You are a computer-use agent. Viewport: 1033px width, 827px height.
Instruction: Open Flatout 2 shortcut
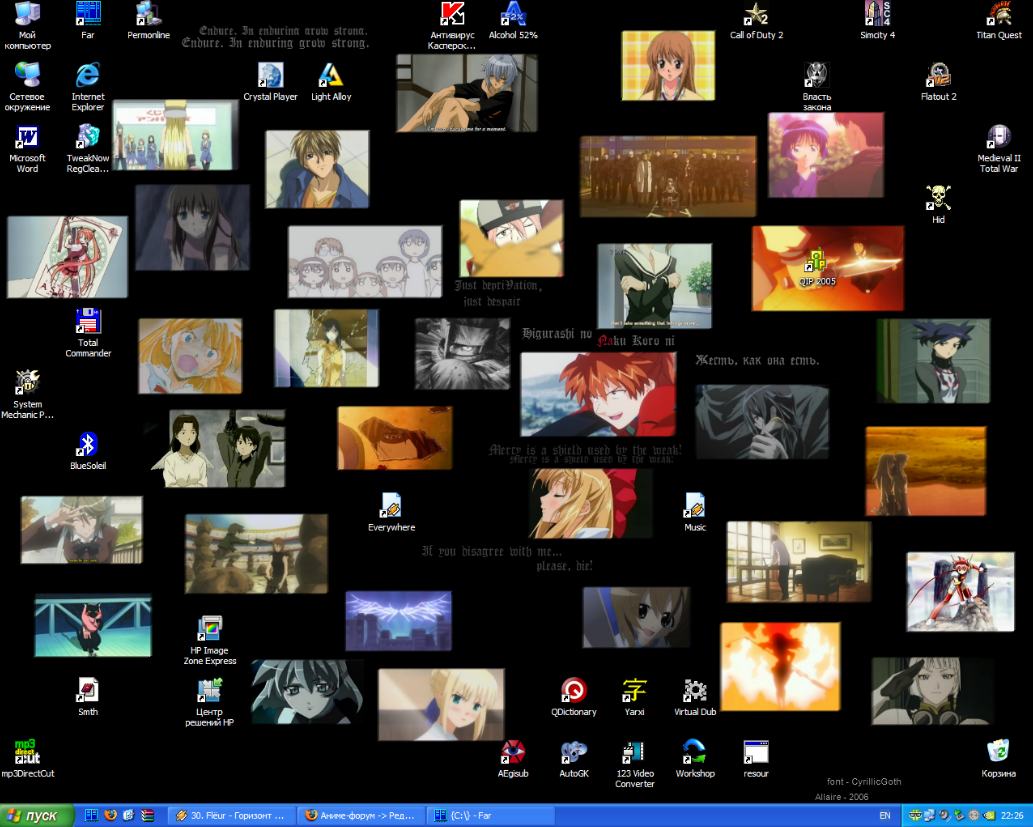pos(938,82)
